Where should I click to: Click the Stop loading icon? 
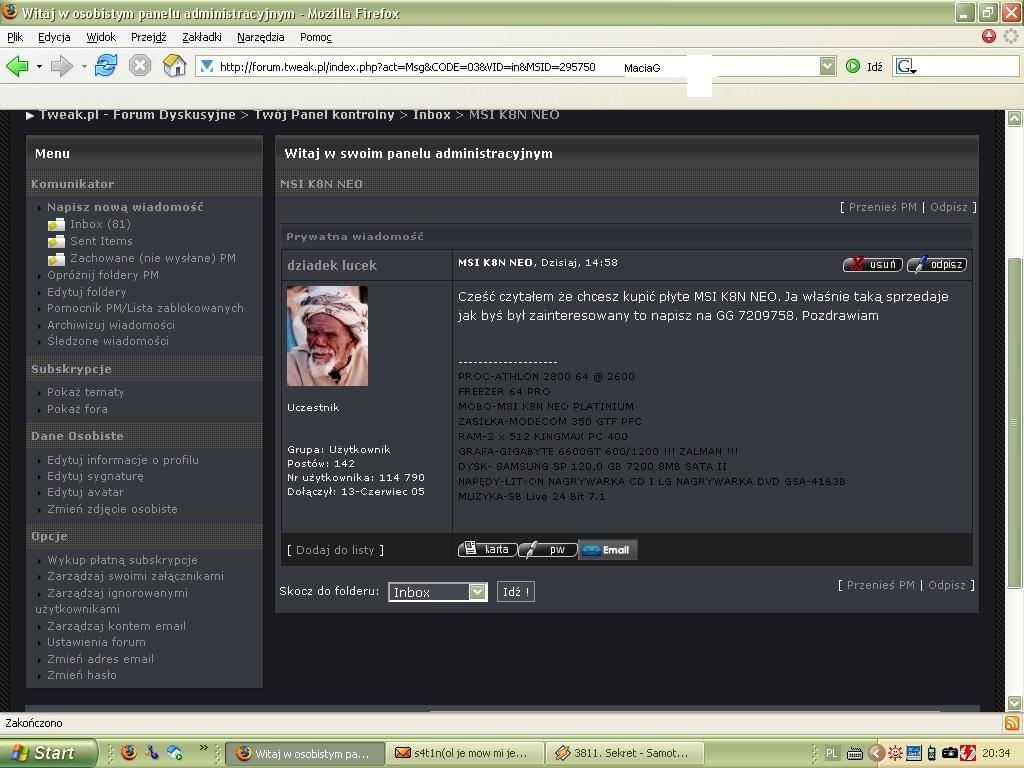coord(140,66)
